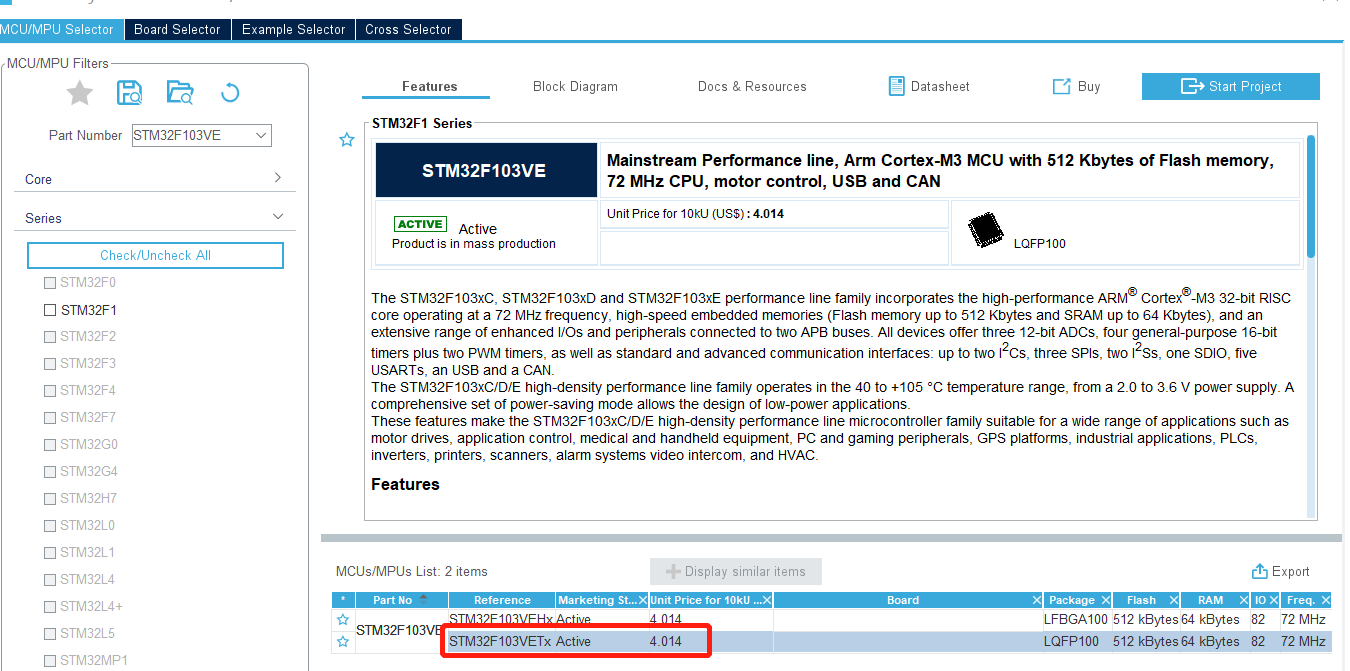Switch to the Cross Selector tab
This screenshot has height=671, width=1350.
[x=408, y=29]
